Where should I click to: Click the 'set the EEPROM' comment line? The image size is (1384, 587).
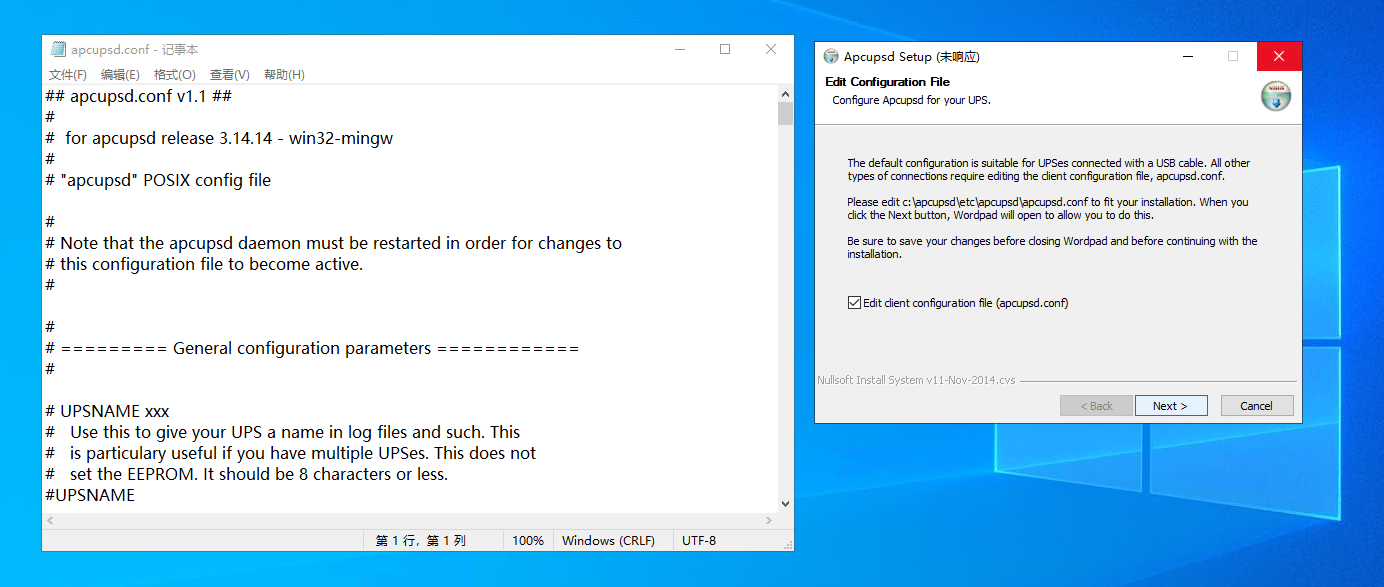247,474
